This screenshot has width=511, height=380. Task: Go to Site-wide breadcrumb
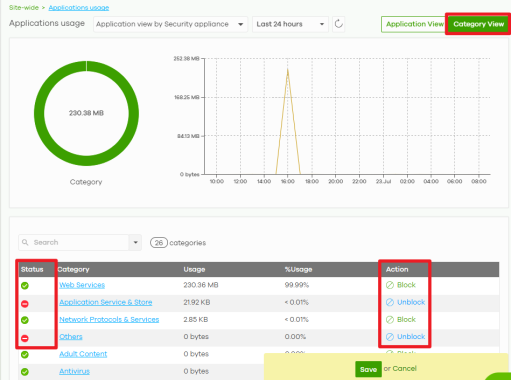tap(24, 7)
